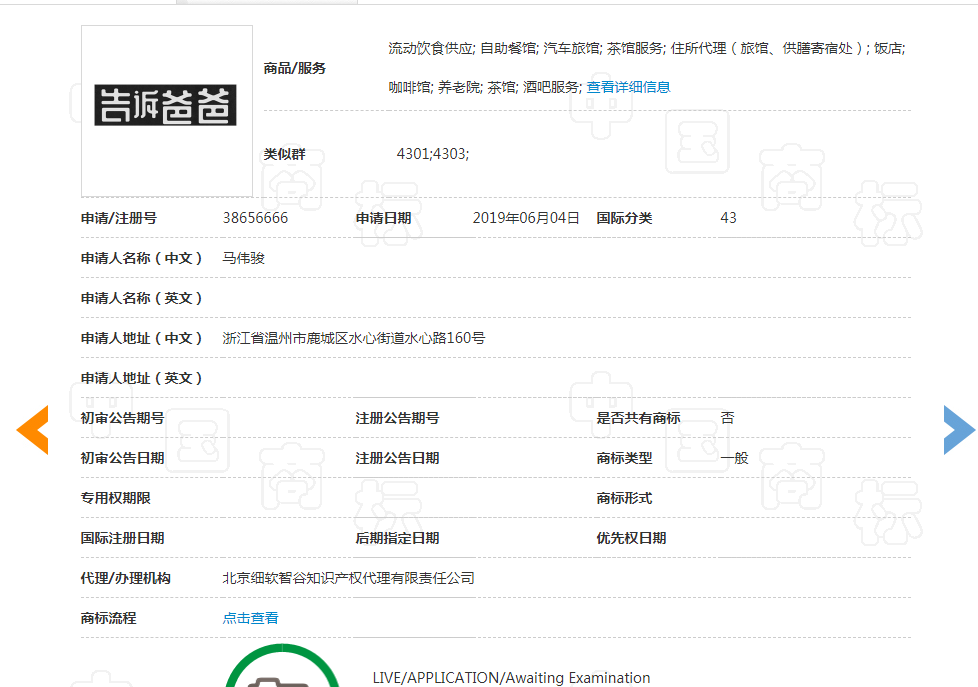978x687 pixels.
Task: Click the 养老院 service entry
Action: (x=460, y=87)
